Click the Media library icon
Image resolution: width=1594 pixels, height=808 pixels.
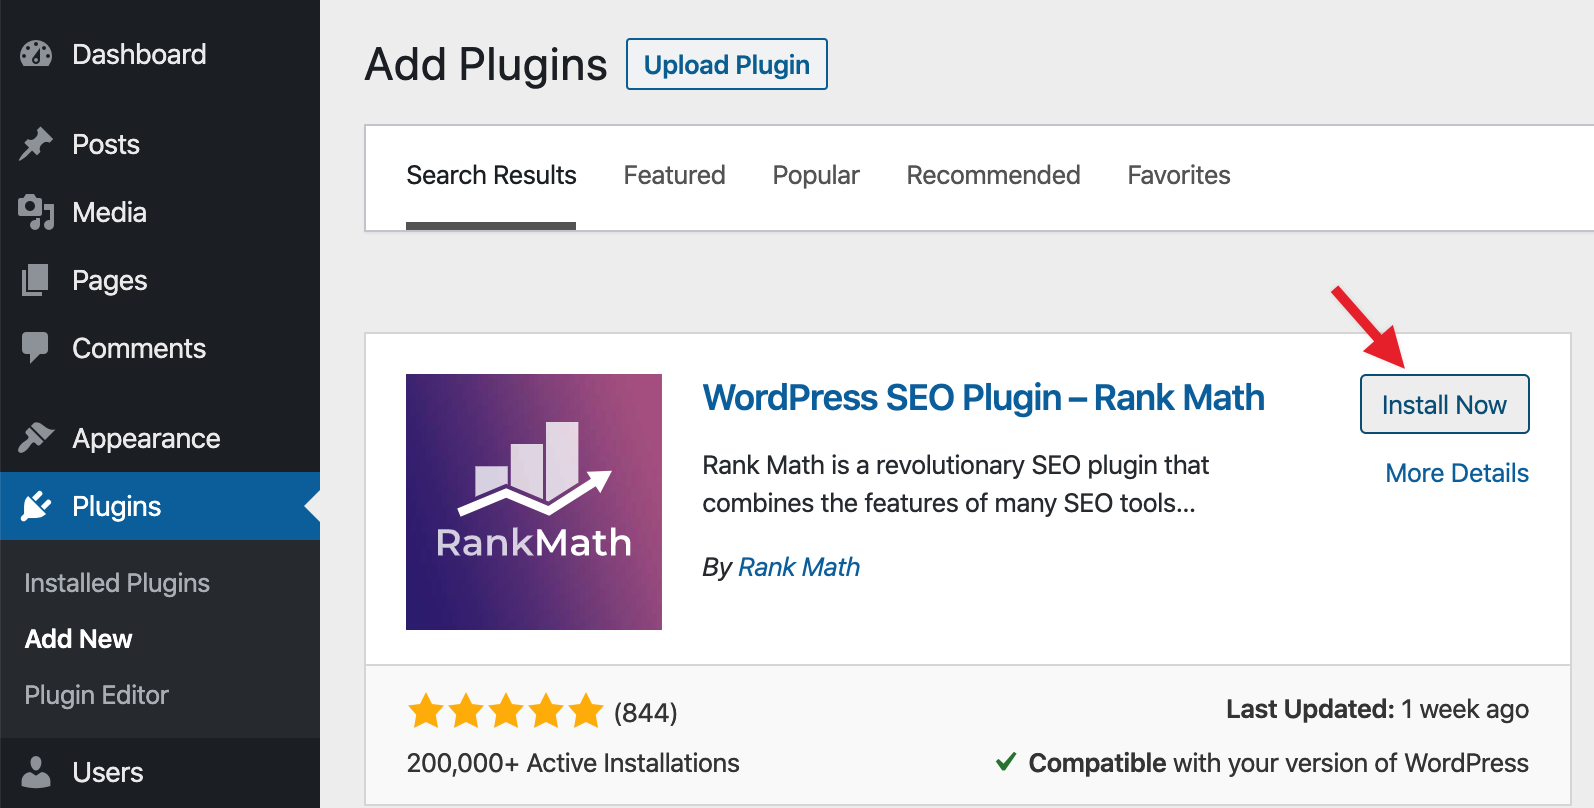[x=36, y=212]
